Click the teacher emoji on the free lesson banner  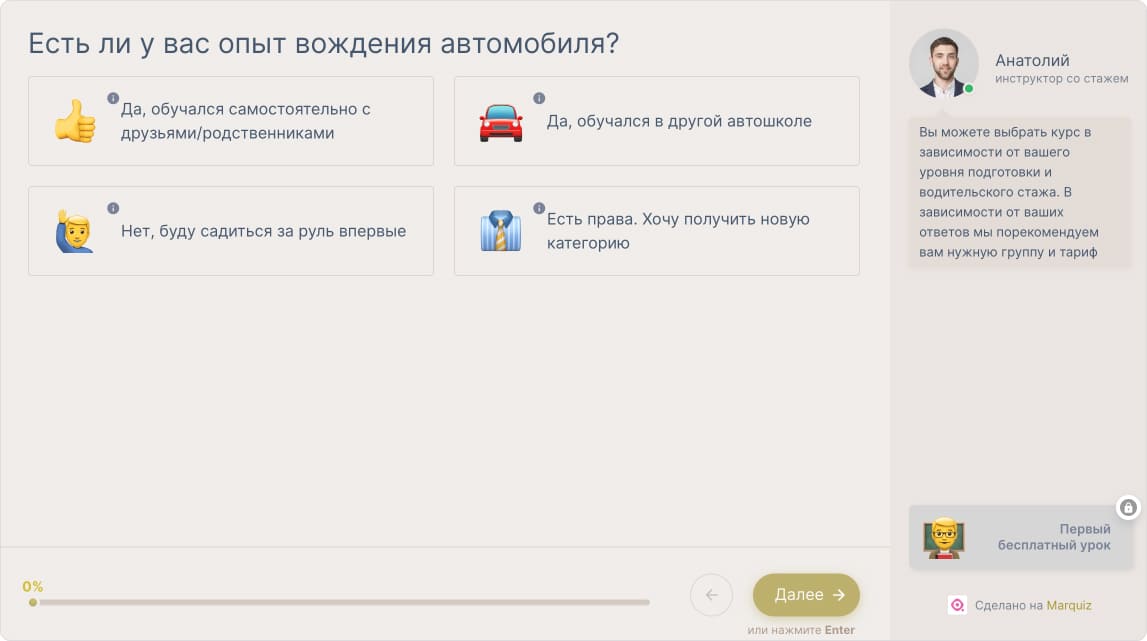942,536
